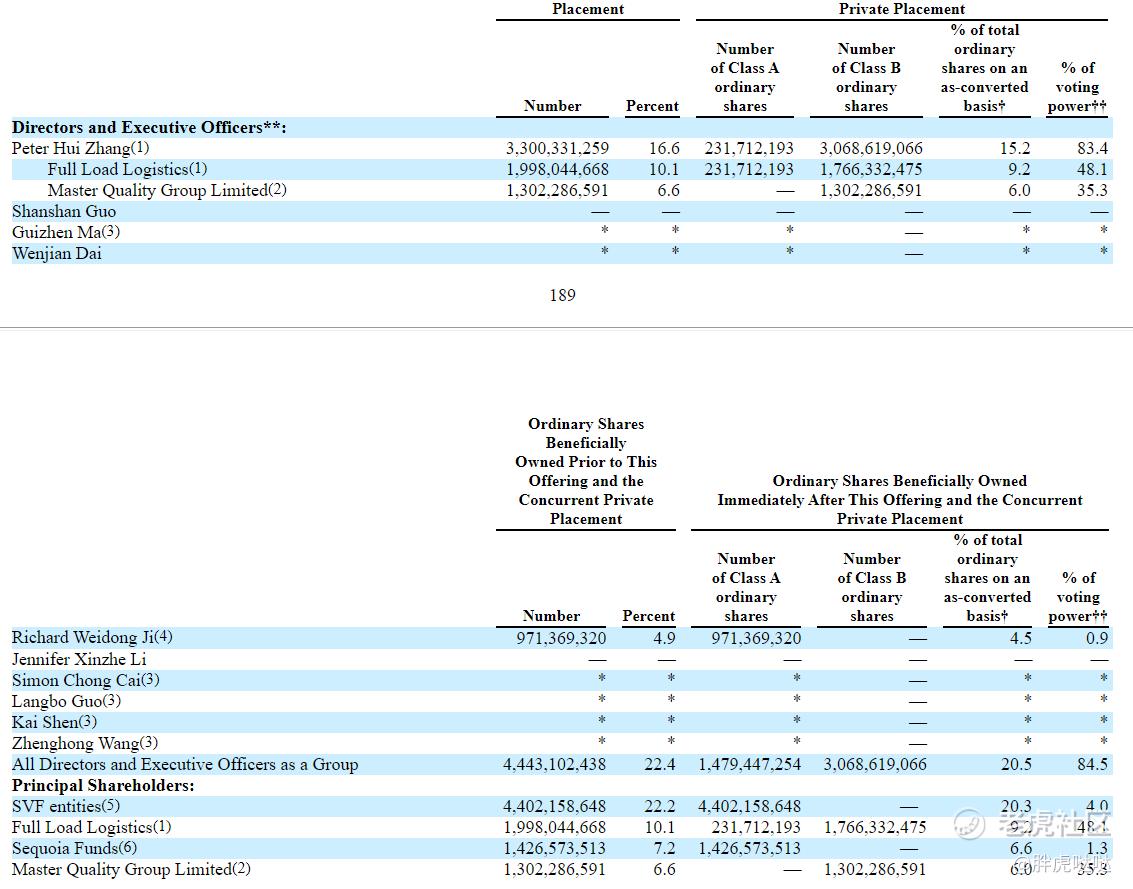Click the upper table 'Percent' column header

point(652,106)
